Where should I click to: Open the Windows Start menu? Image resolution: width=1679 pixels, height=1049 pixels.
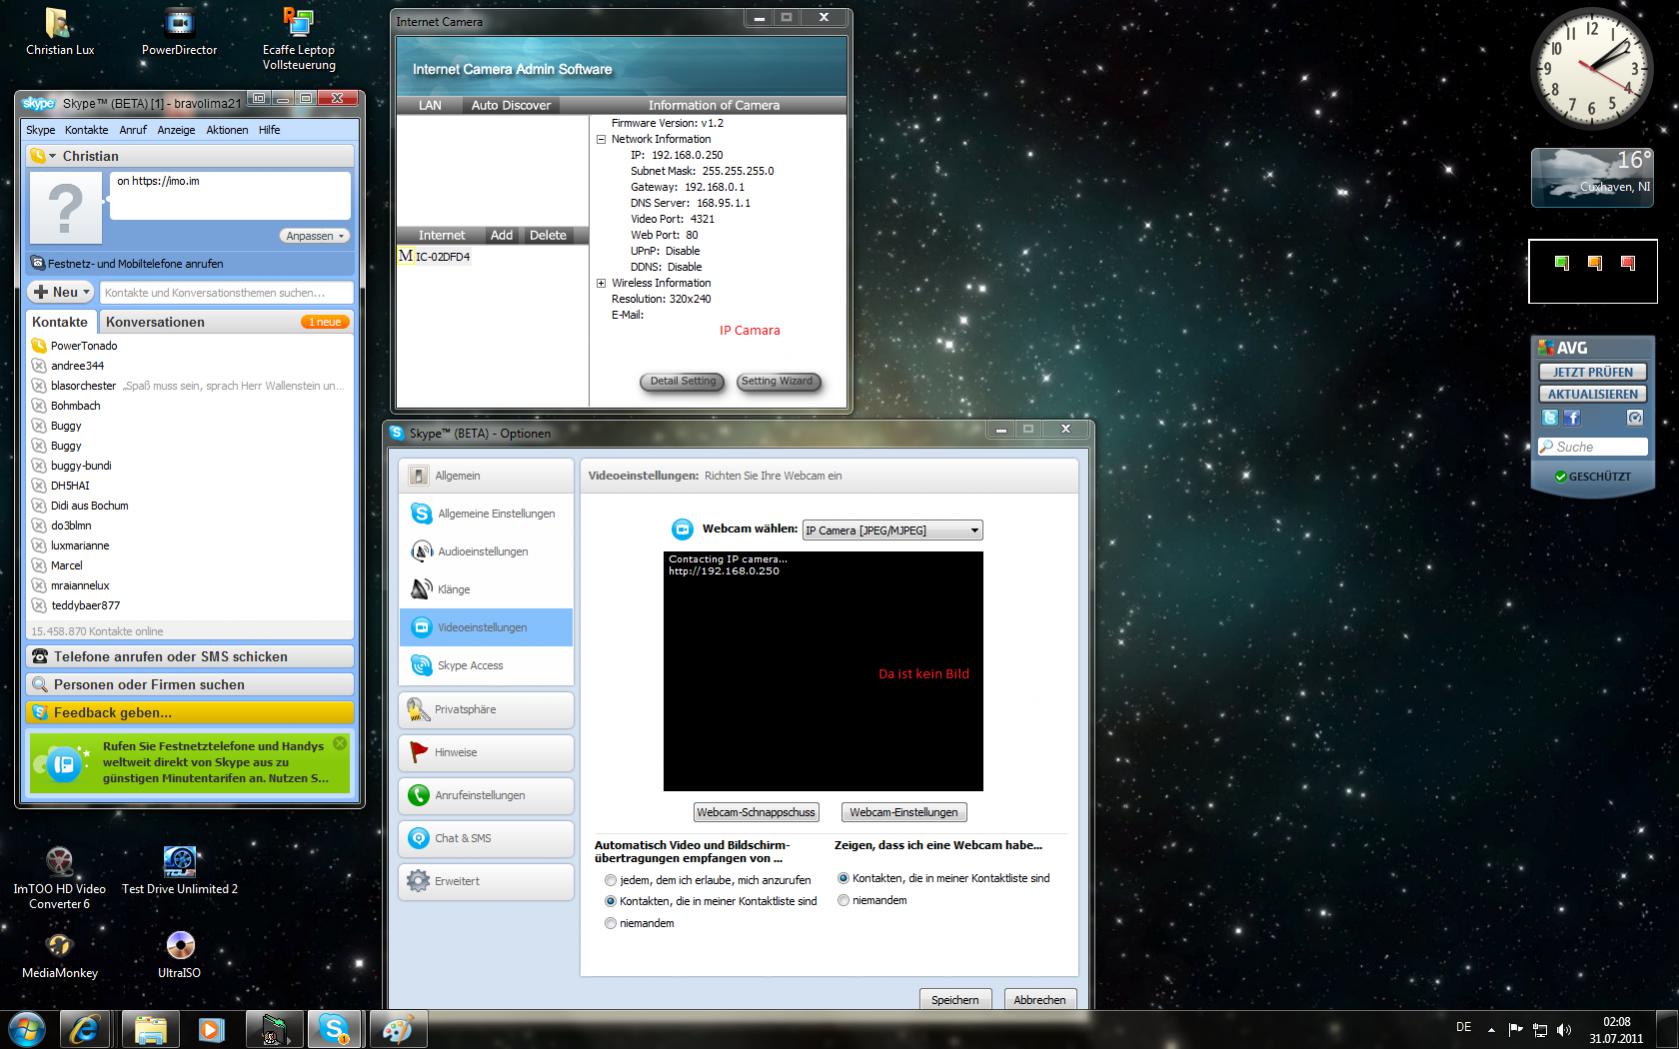point(27,1029)
